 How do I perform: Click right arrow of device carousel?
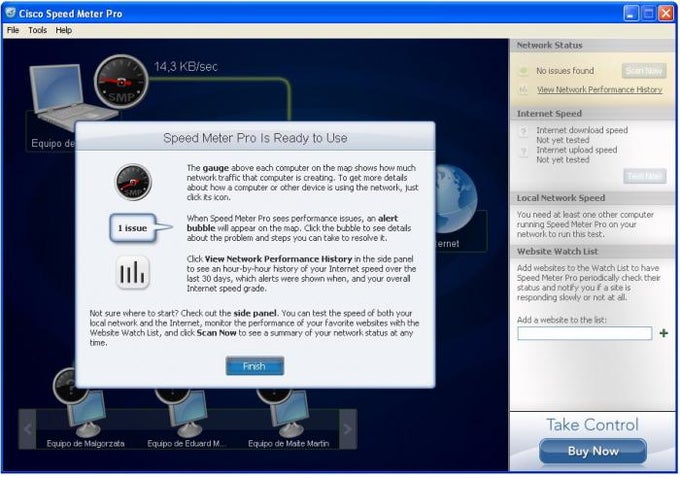348,429
